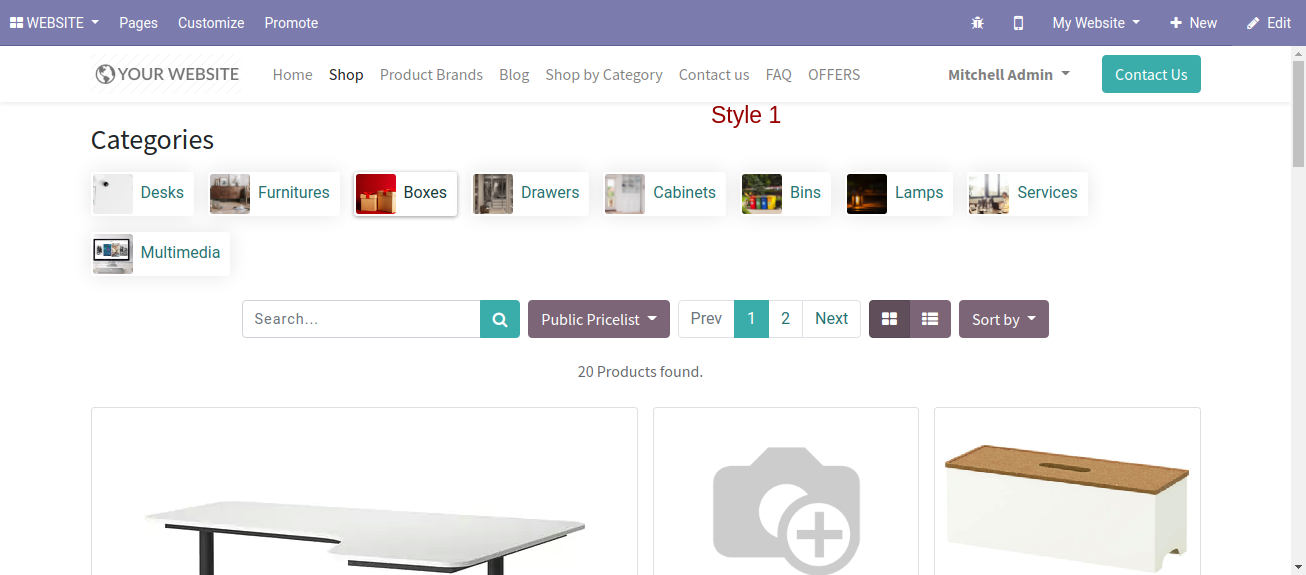Click the Categories heading
Screen dimensions: 1306x575
pyautogui.click(x=152, y=140)
